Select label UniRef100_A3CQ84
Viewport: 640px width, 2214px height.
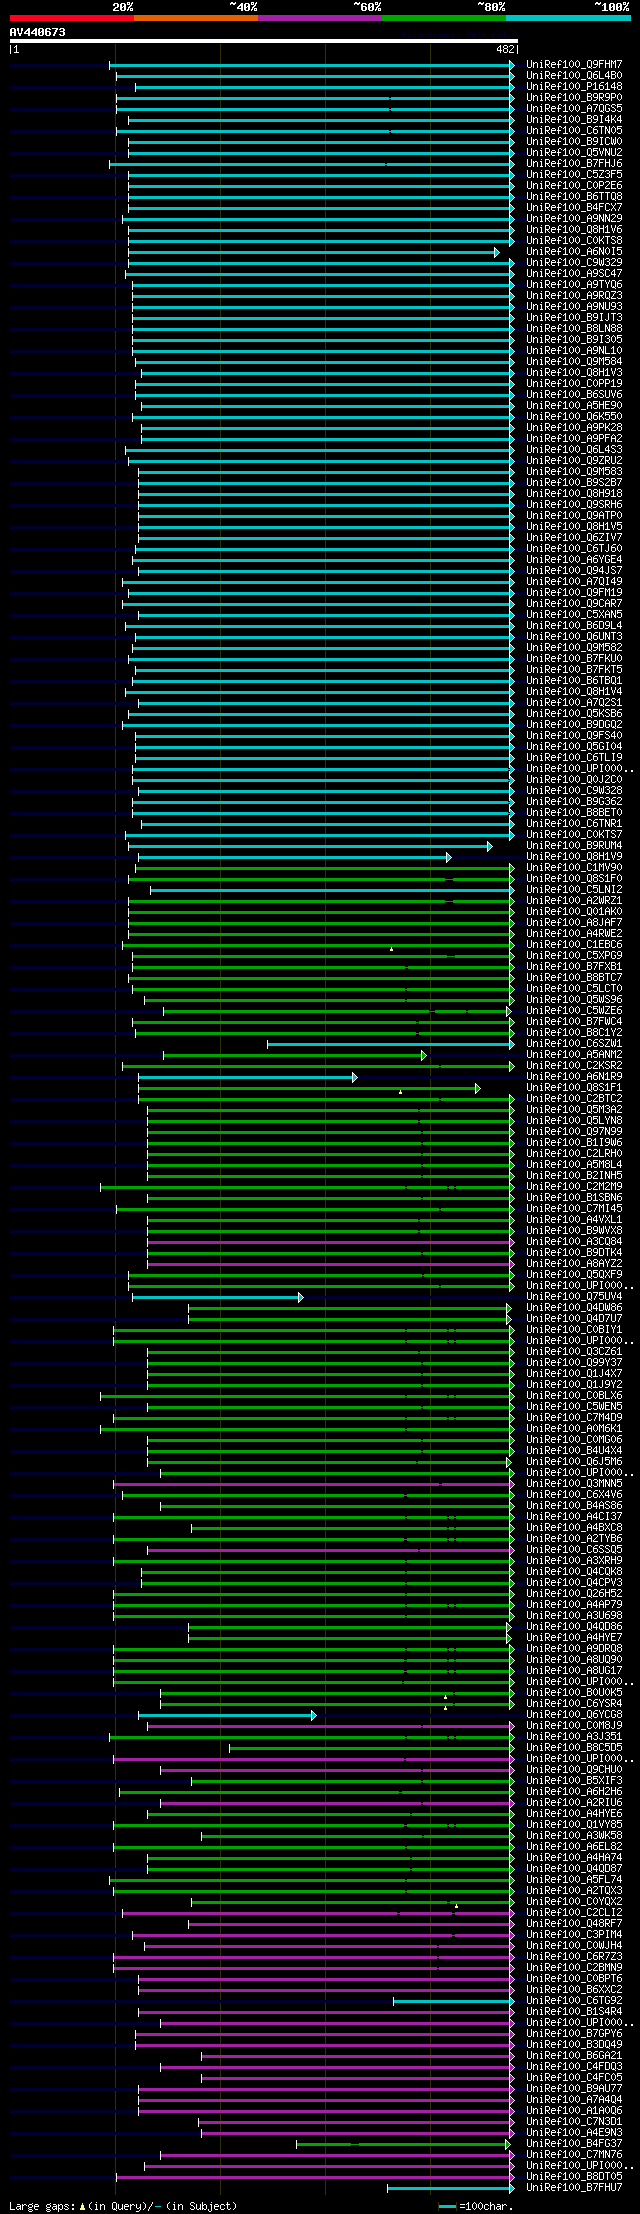[574, 1241]
